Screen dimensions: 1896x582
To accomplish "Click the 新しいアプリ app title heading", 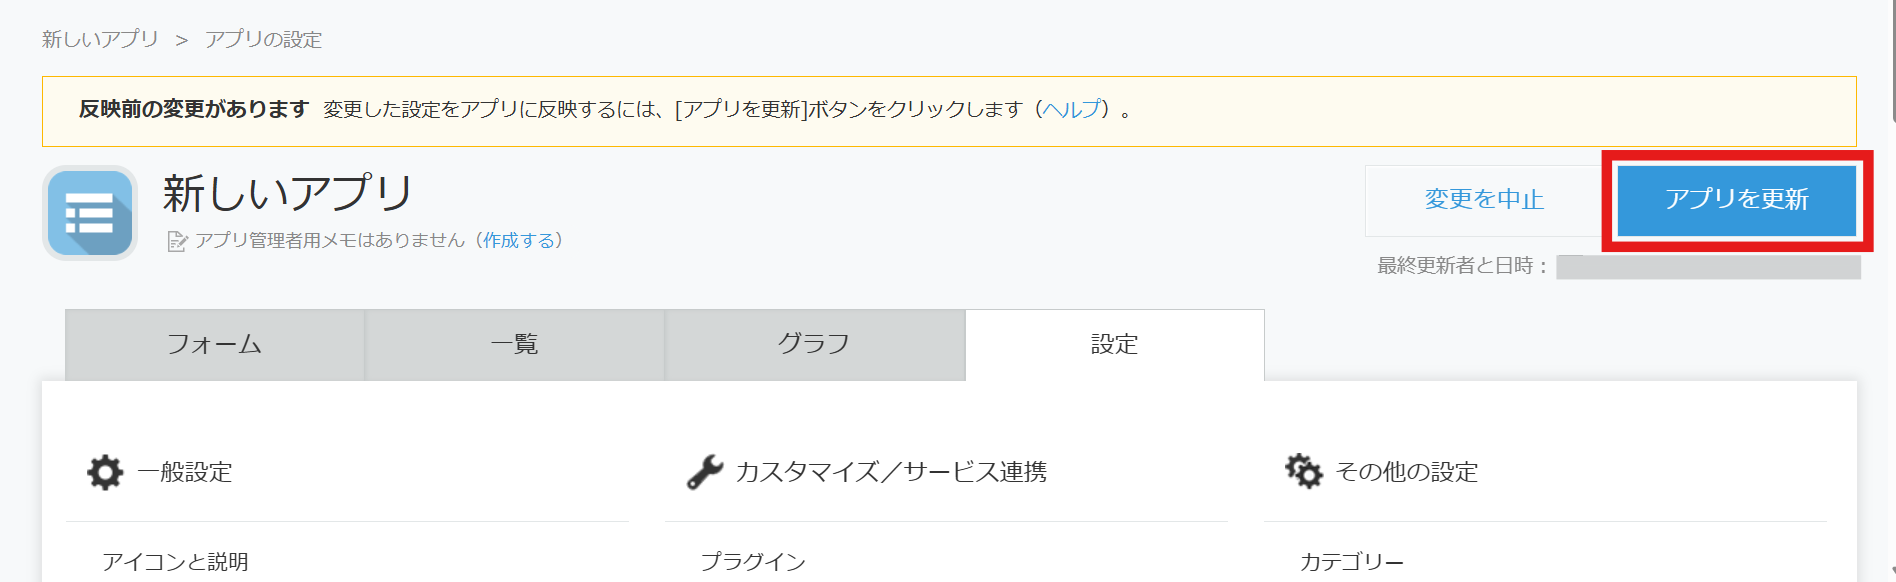I will (288, 193).
